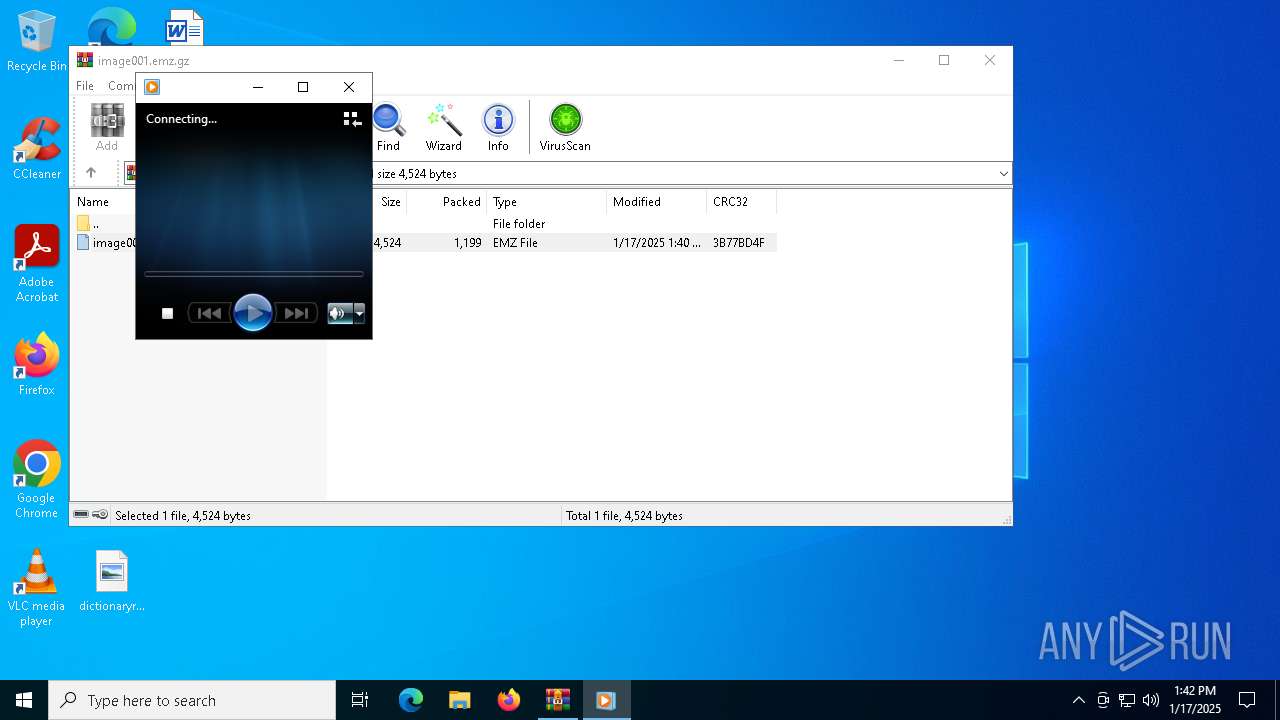The height and width of the screenshot is (720, 1280).
Task: Switch Media Player to Library view
Action: coord(352,119)
